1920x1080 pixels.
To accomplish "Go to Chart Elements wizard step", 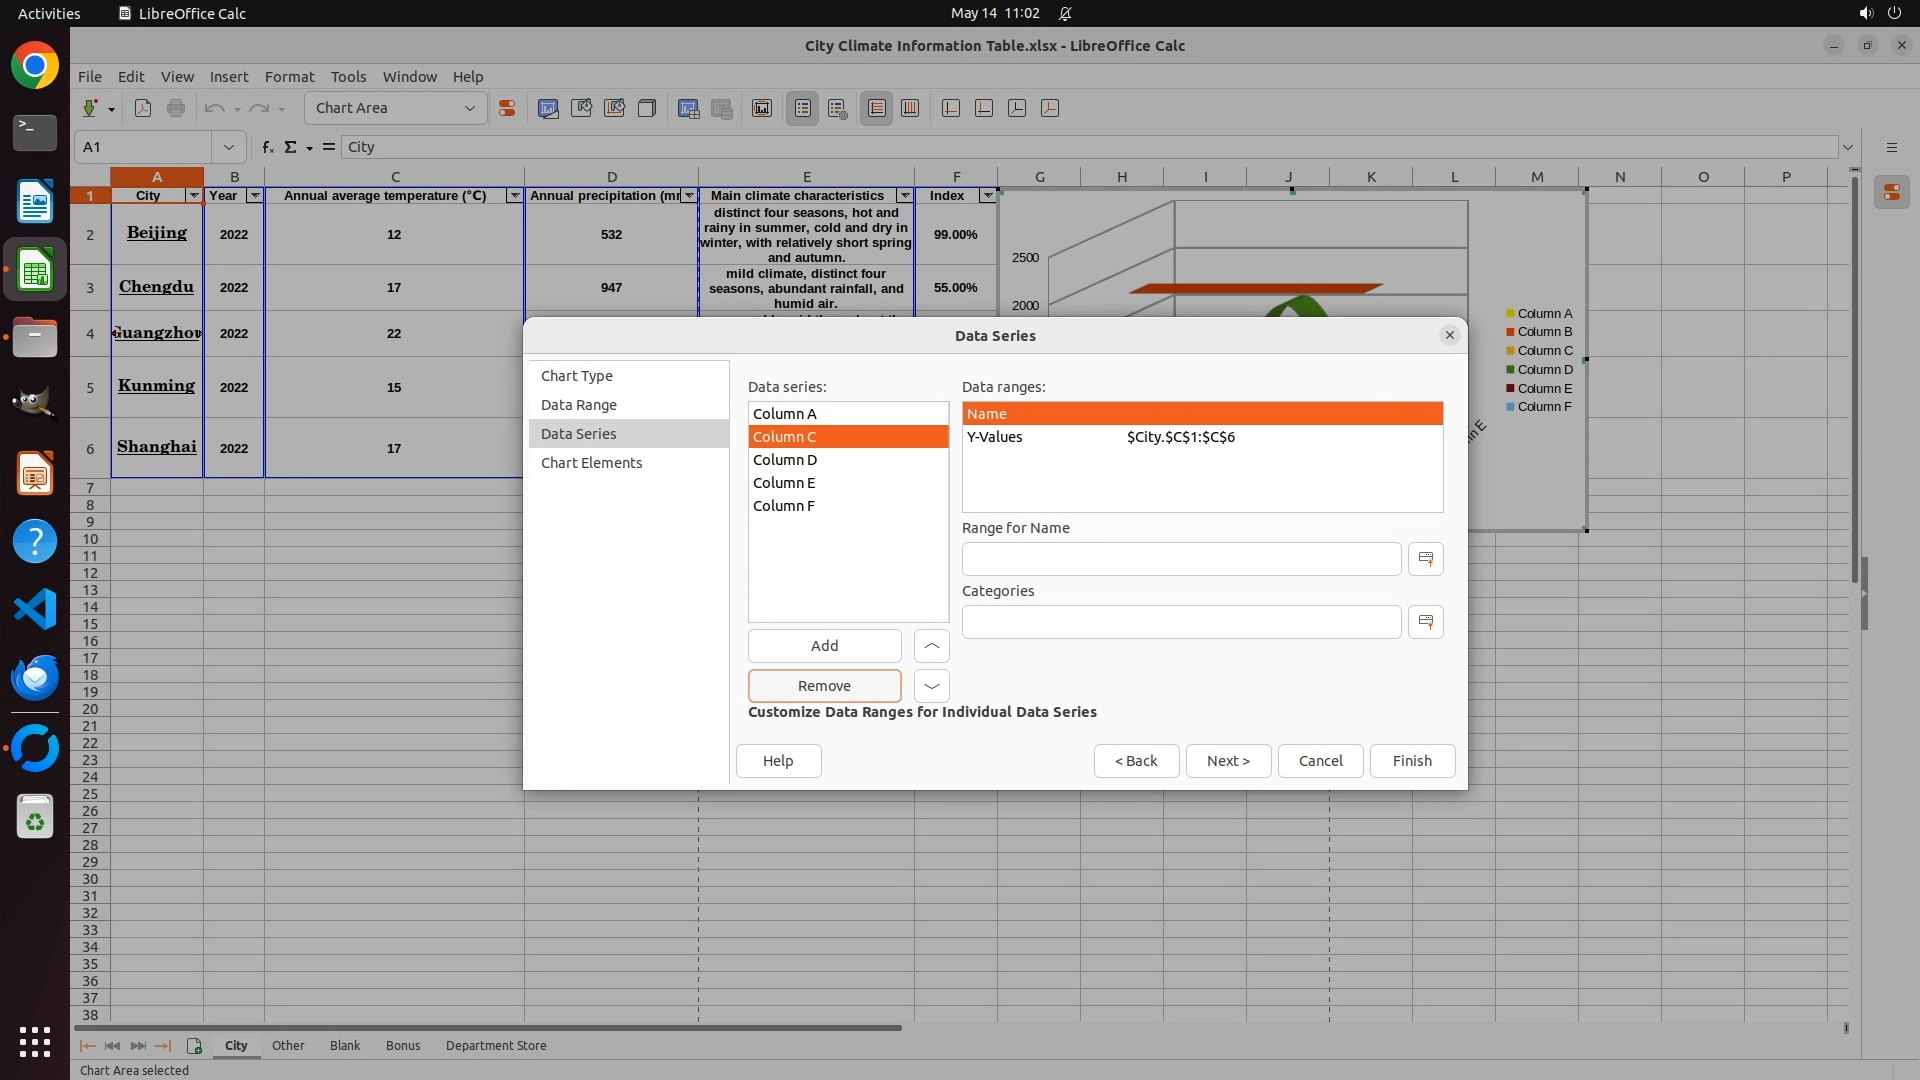I will (x=591, y=463).
